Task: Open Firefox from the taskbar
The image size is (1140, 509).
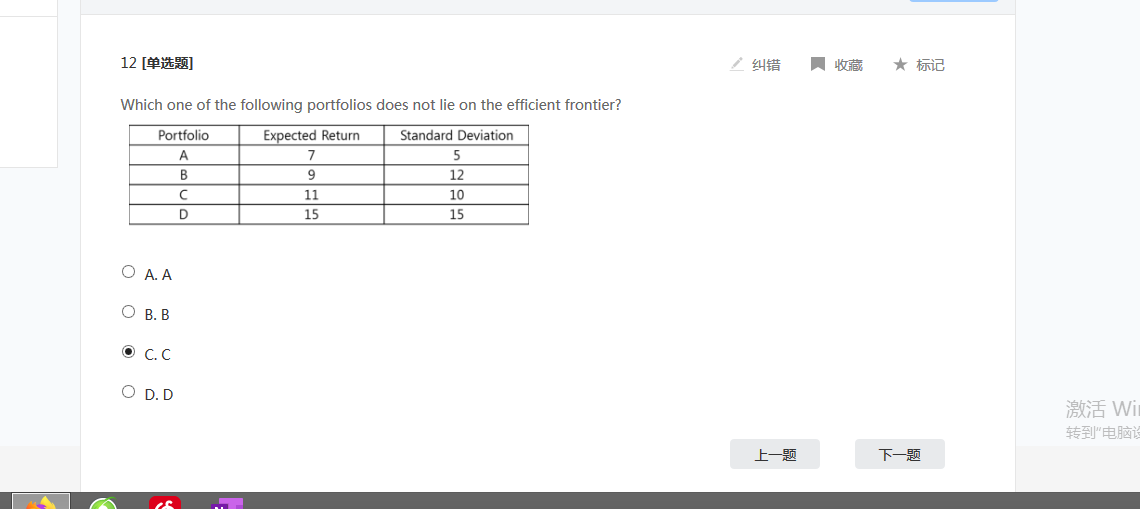Action: point(41,502)
